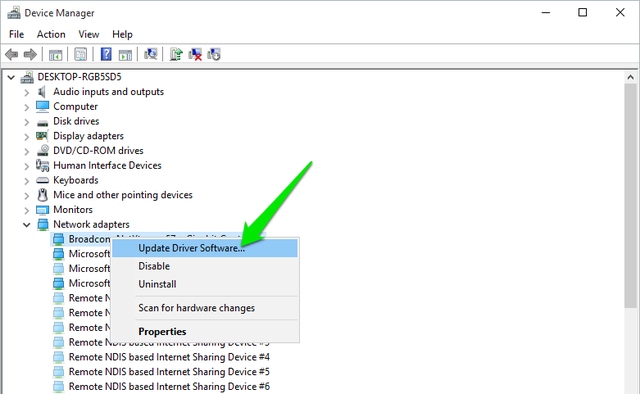This screenshot has height=394, width=640.
Task: Expand the Keyboards node
Action: pyautogui.click(x=27, y=180)
